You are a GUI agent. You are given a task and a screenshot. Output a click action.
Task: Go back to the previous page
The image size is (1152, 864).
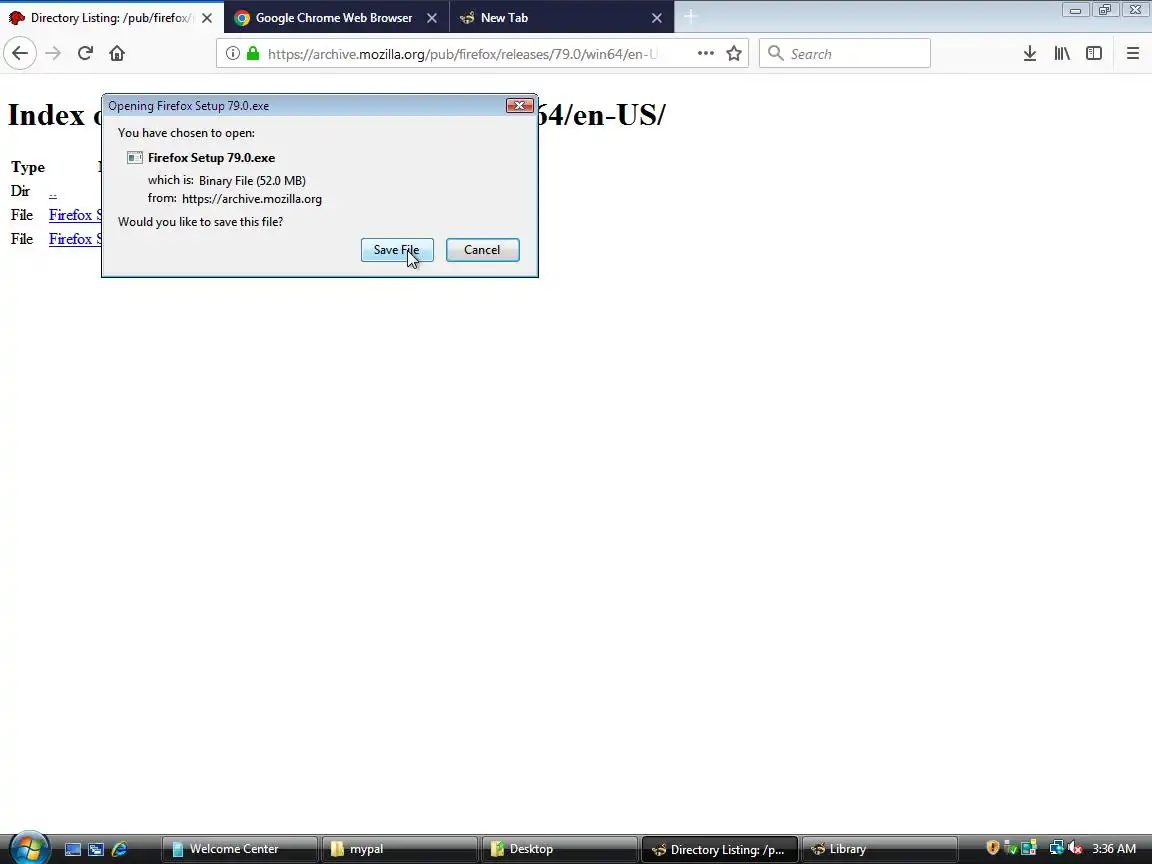(x=20, y=53)
